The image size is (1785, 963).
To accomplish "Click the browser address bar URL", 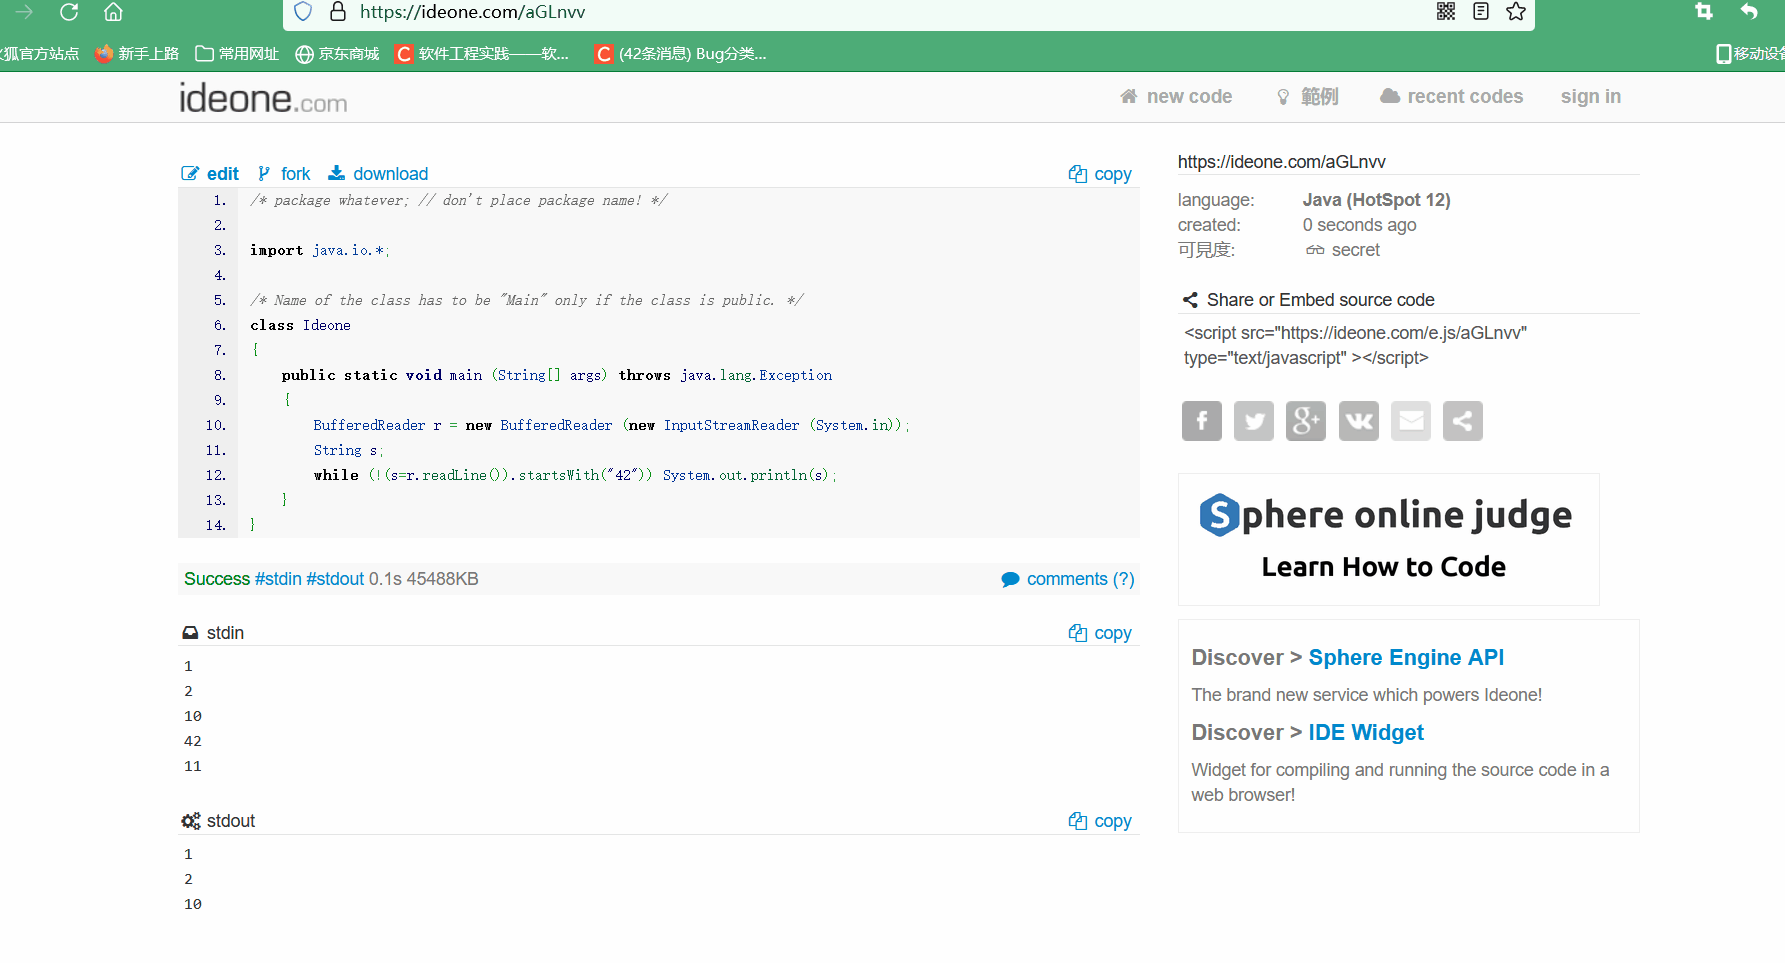I will point(473,12).
